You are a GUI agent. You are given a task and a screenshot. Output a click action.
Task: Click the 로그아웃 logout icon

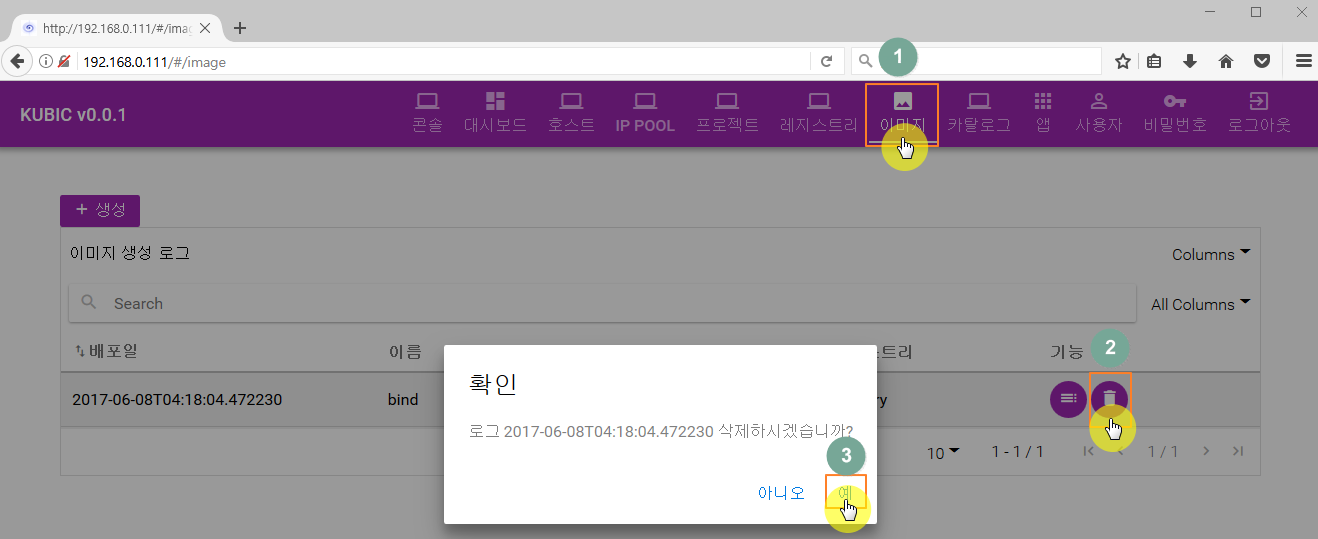point(1259,101)
